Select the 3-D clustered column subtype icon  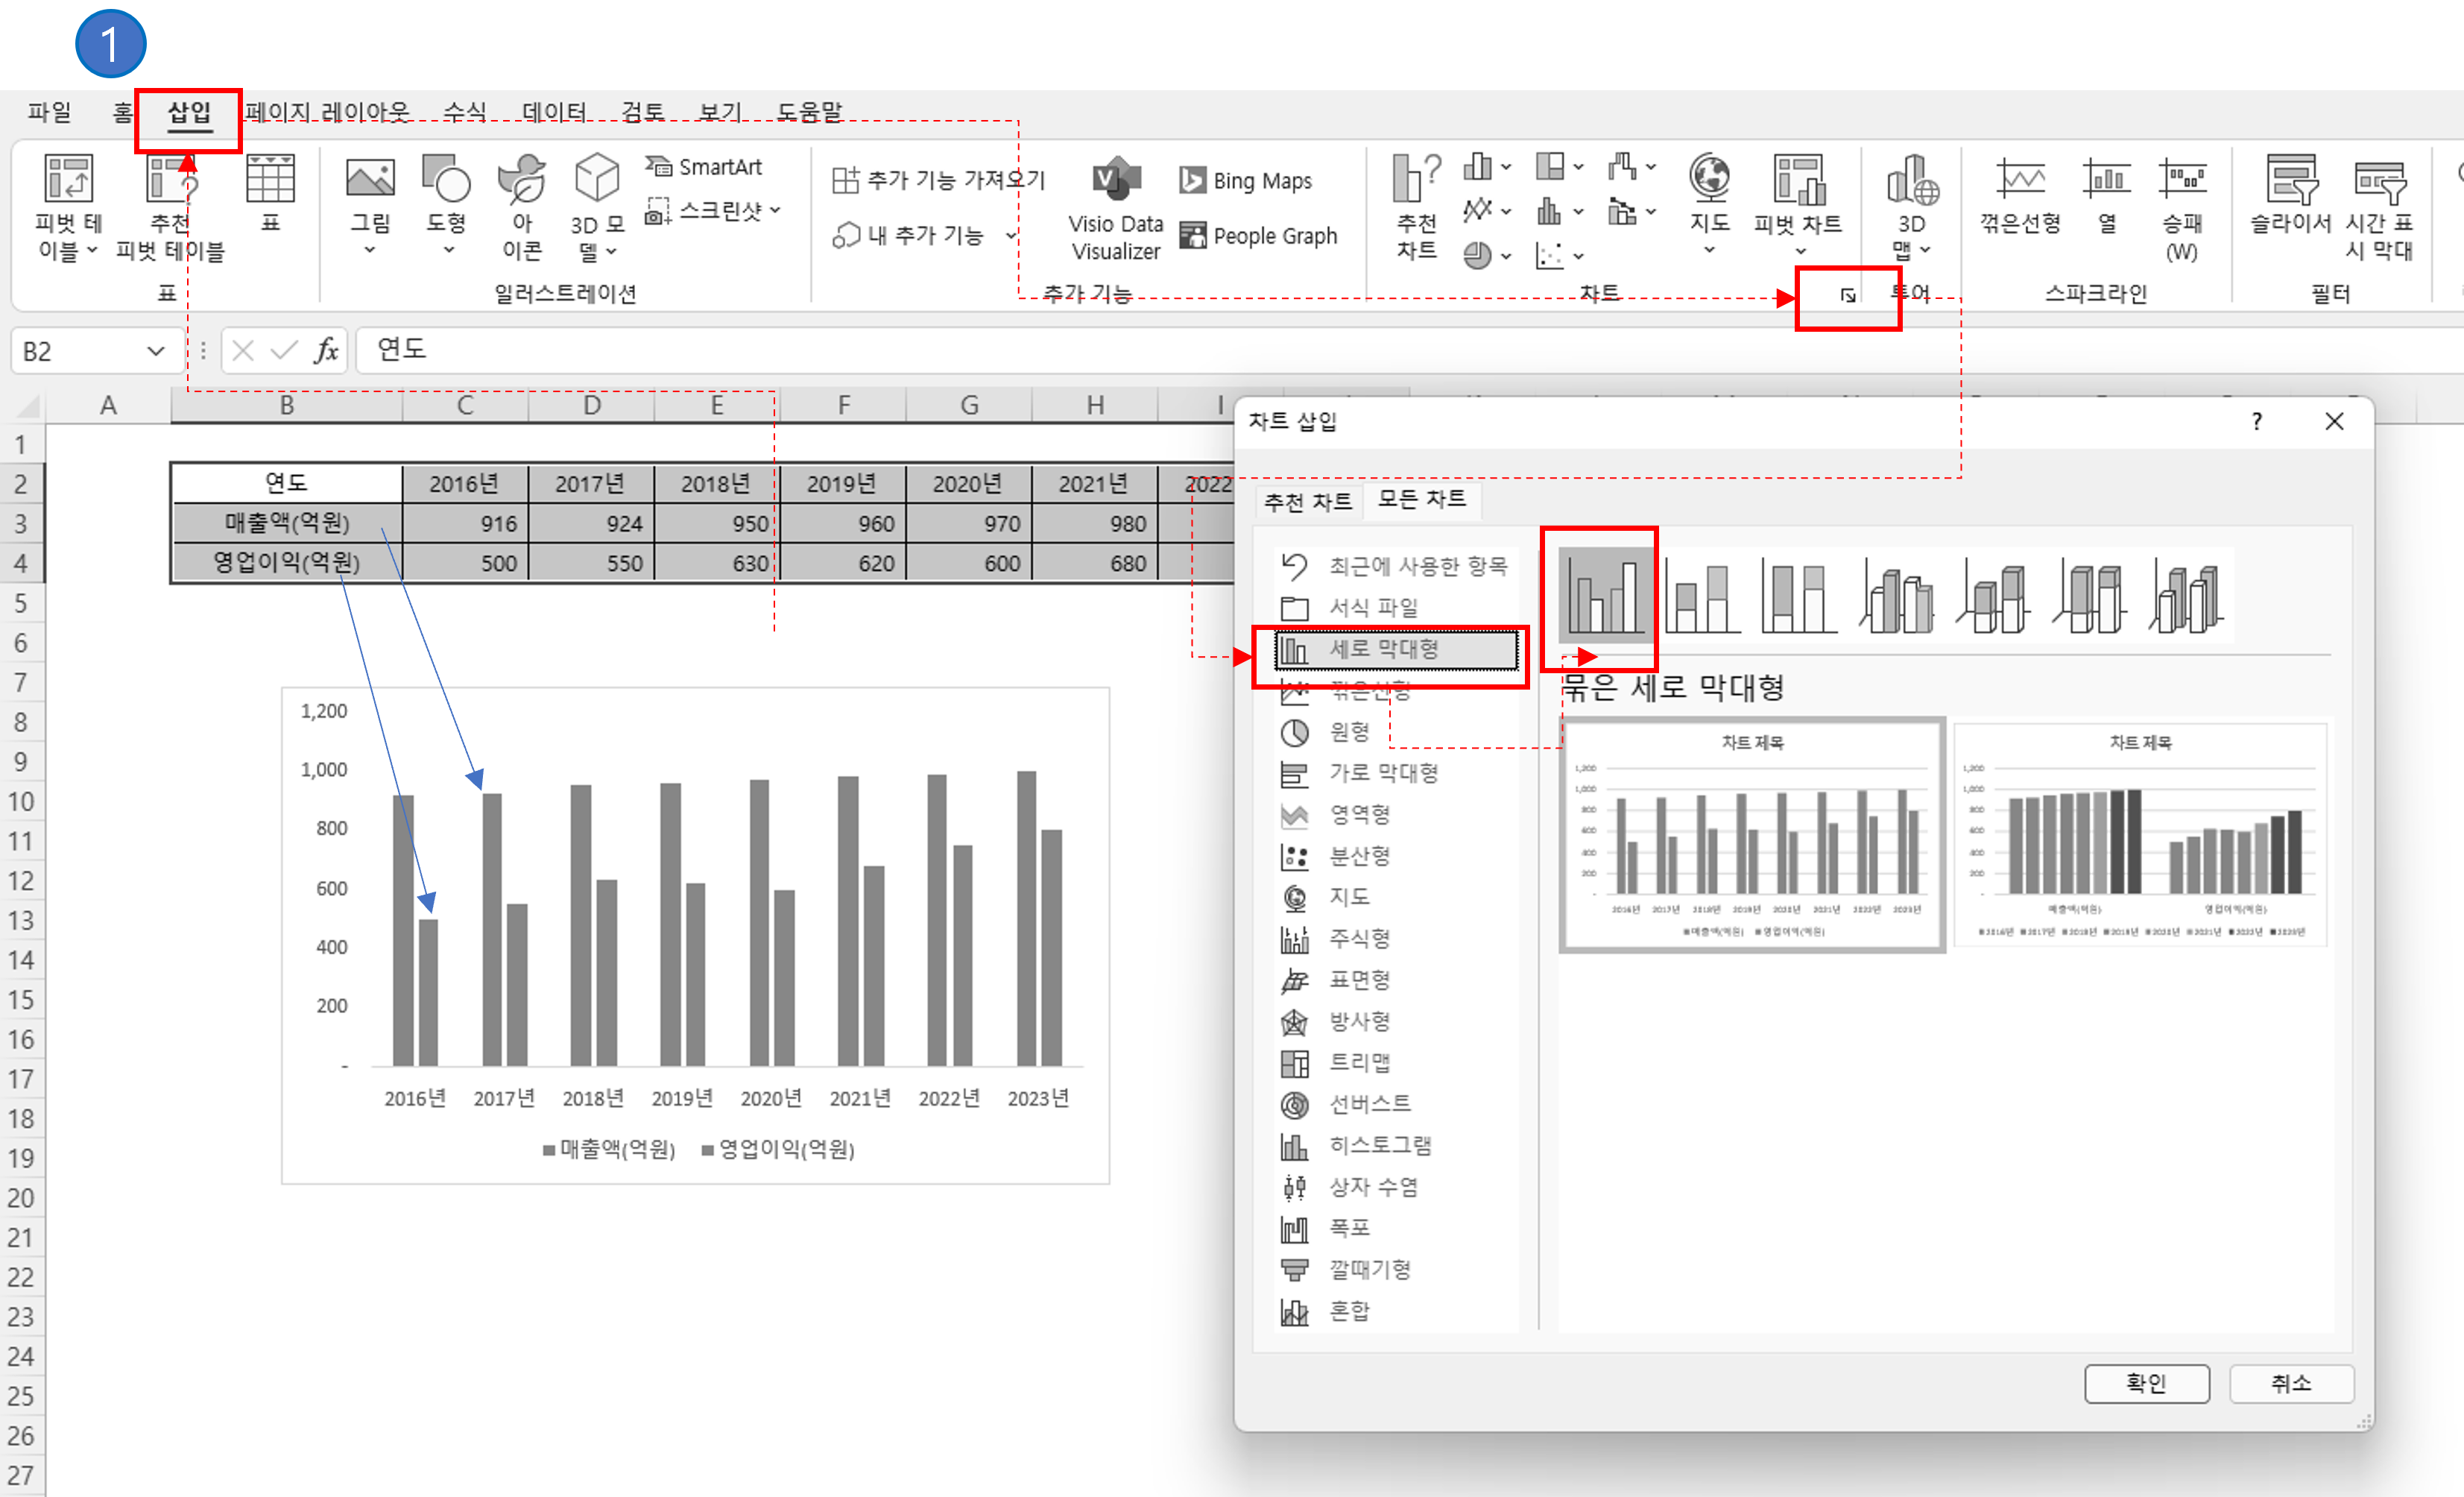1896,597
